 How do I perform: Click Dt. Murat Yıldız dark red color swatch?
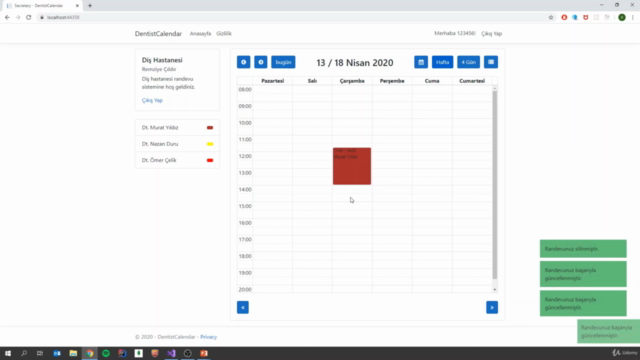[210, 128]
